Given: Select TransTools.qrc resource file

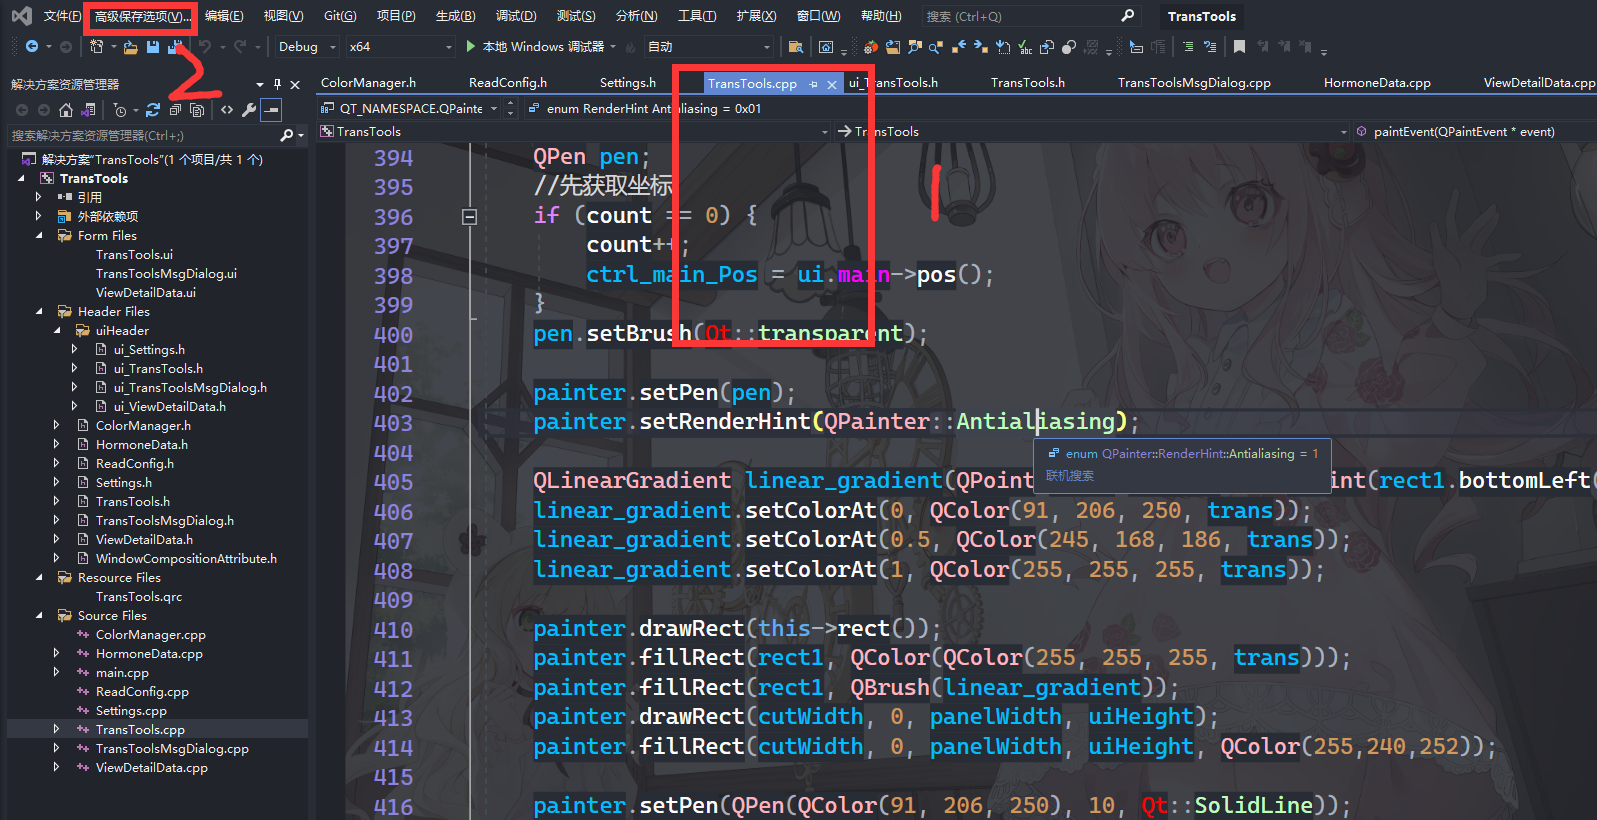Looking at the screenshot, I should click(x=139, y=597).
